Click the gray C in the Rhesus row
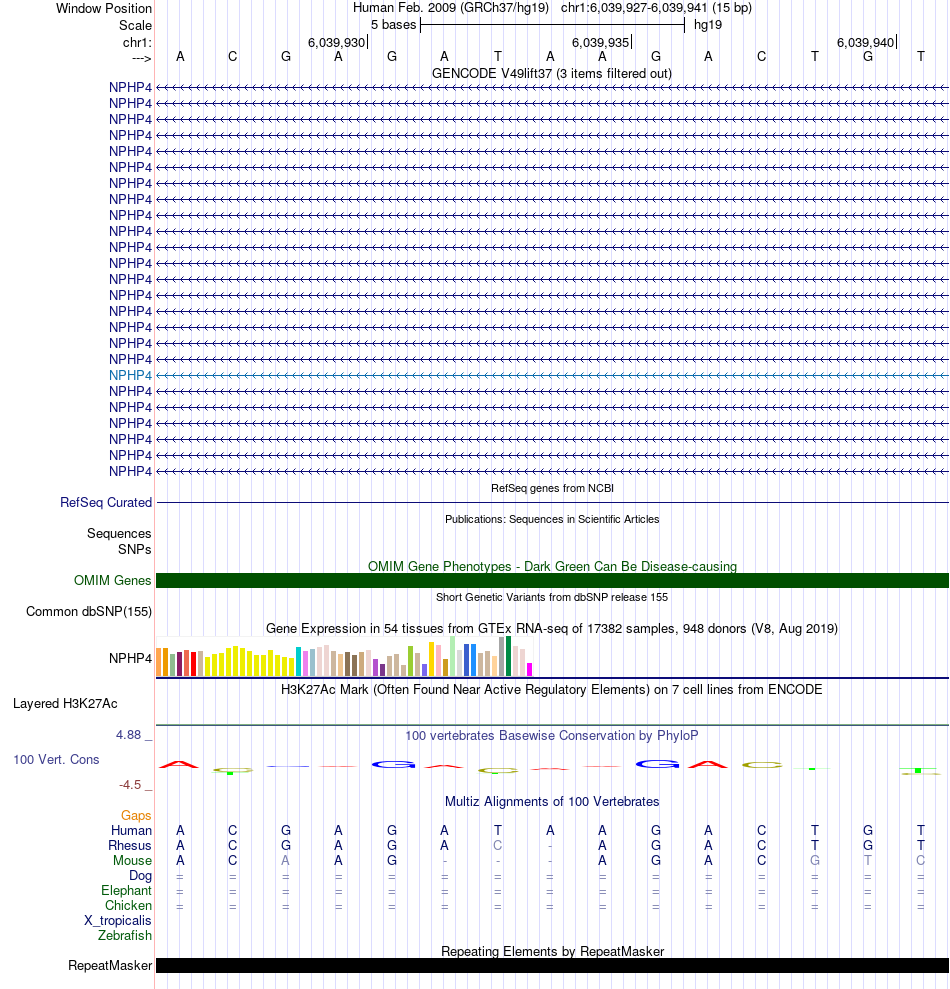 click(498, 846)
